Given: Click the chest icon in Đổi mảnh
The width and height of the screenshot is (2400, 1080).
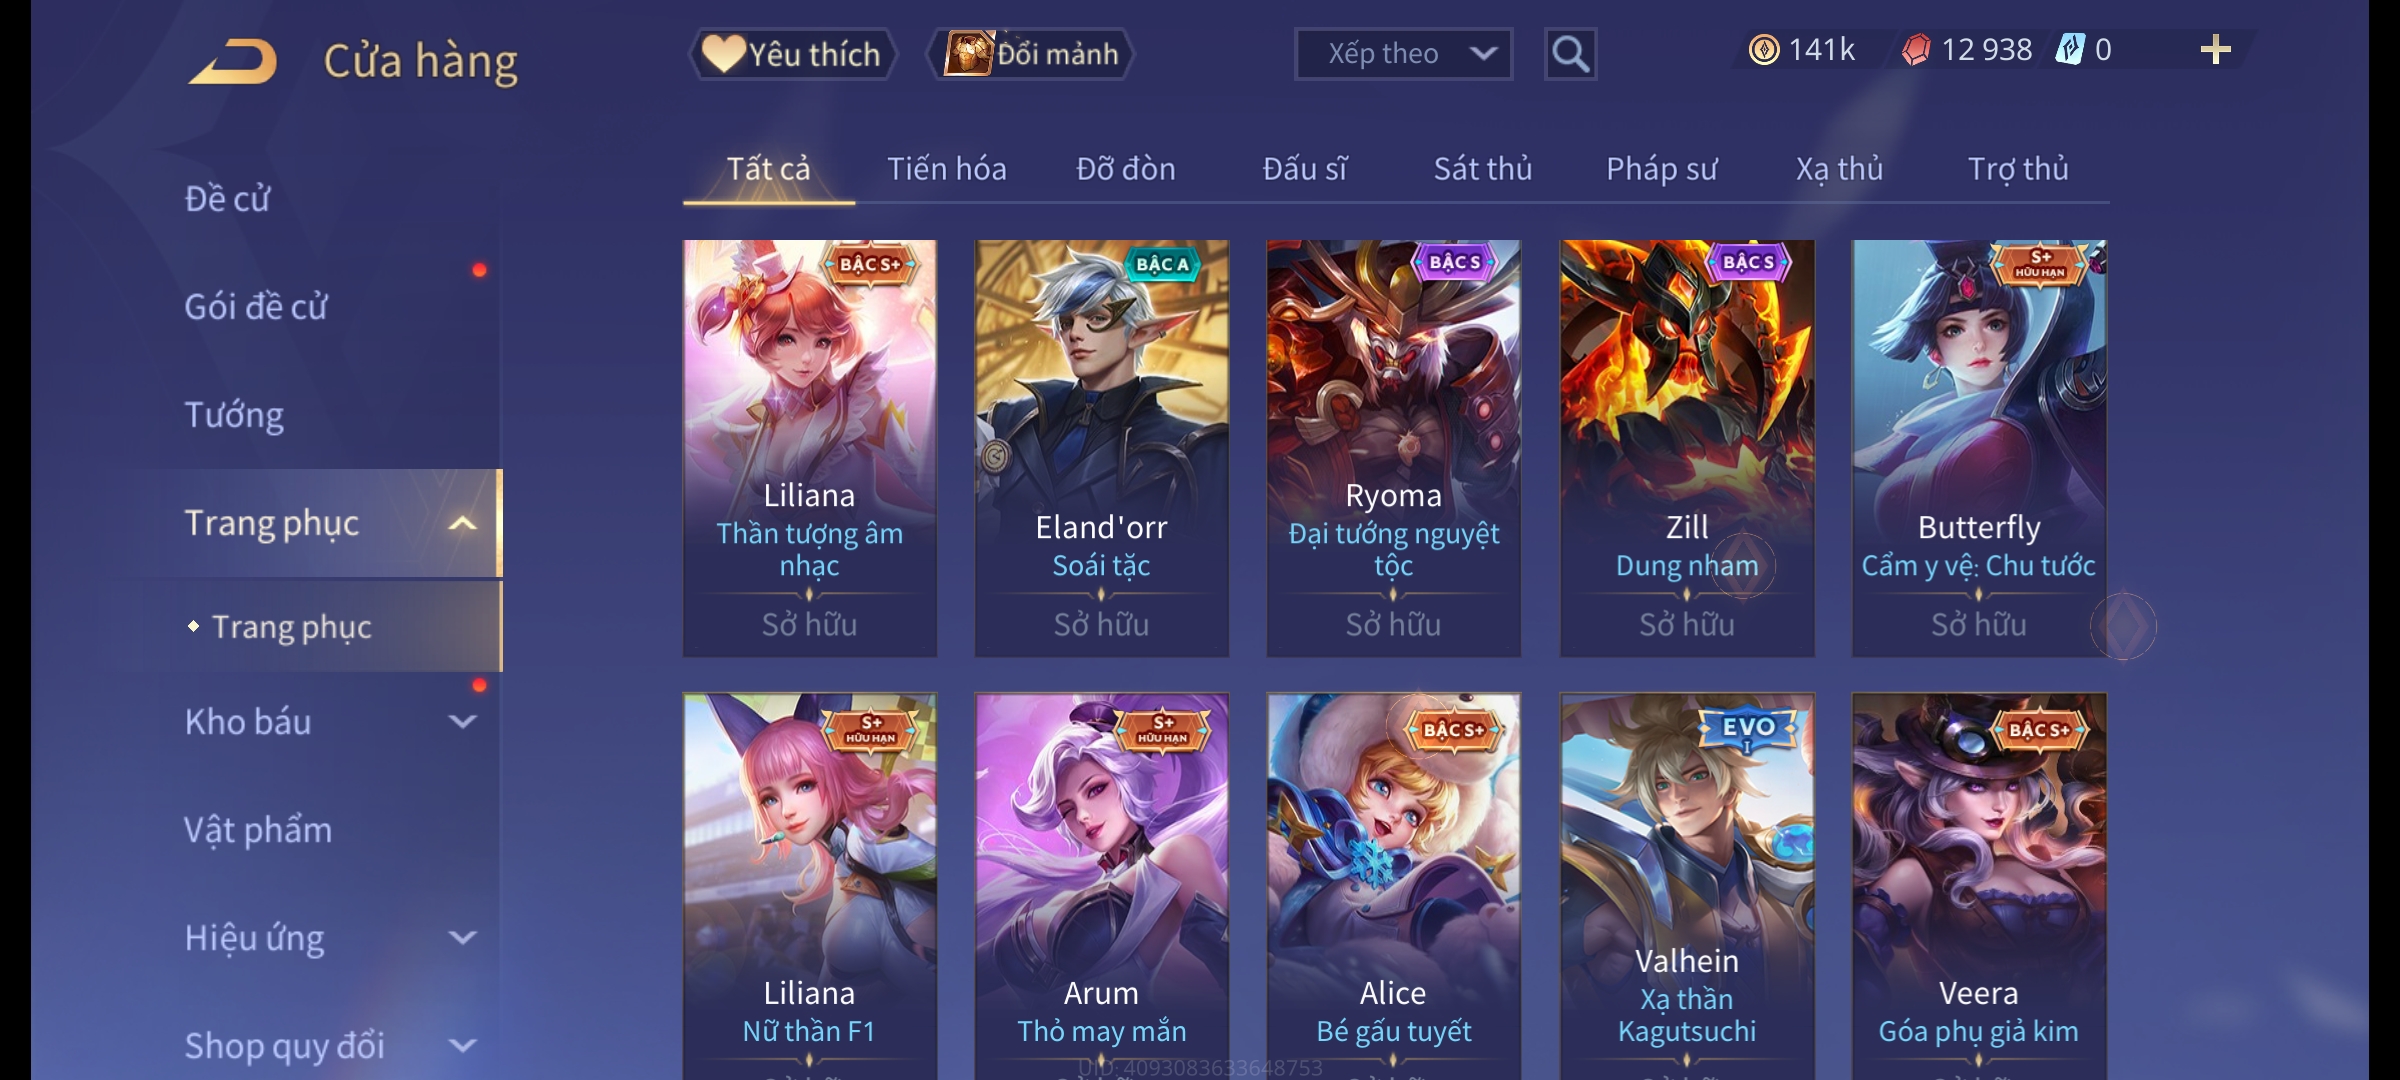Looking at the screenshot, I should point(969,54).
